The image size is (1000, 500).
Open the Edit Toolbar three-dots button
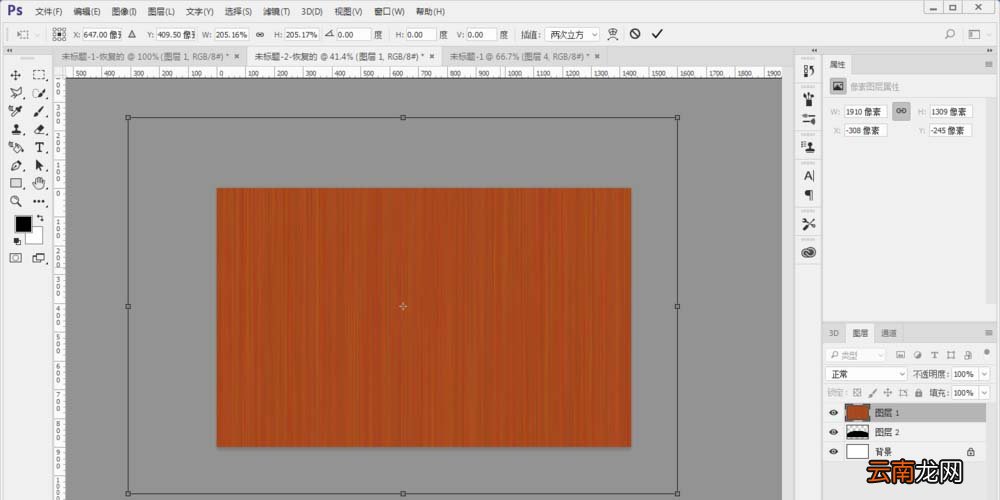39,202
